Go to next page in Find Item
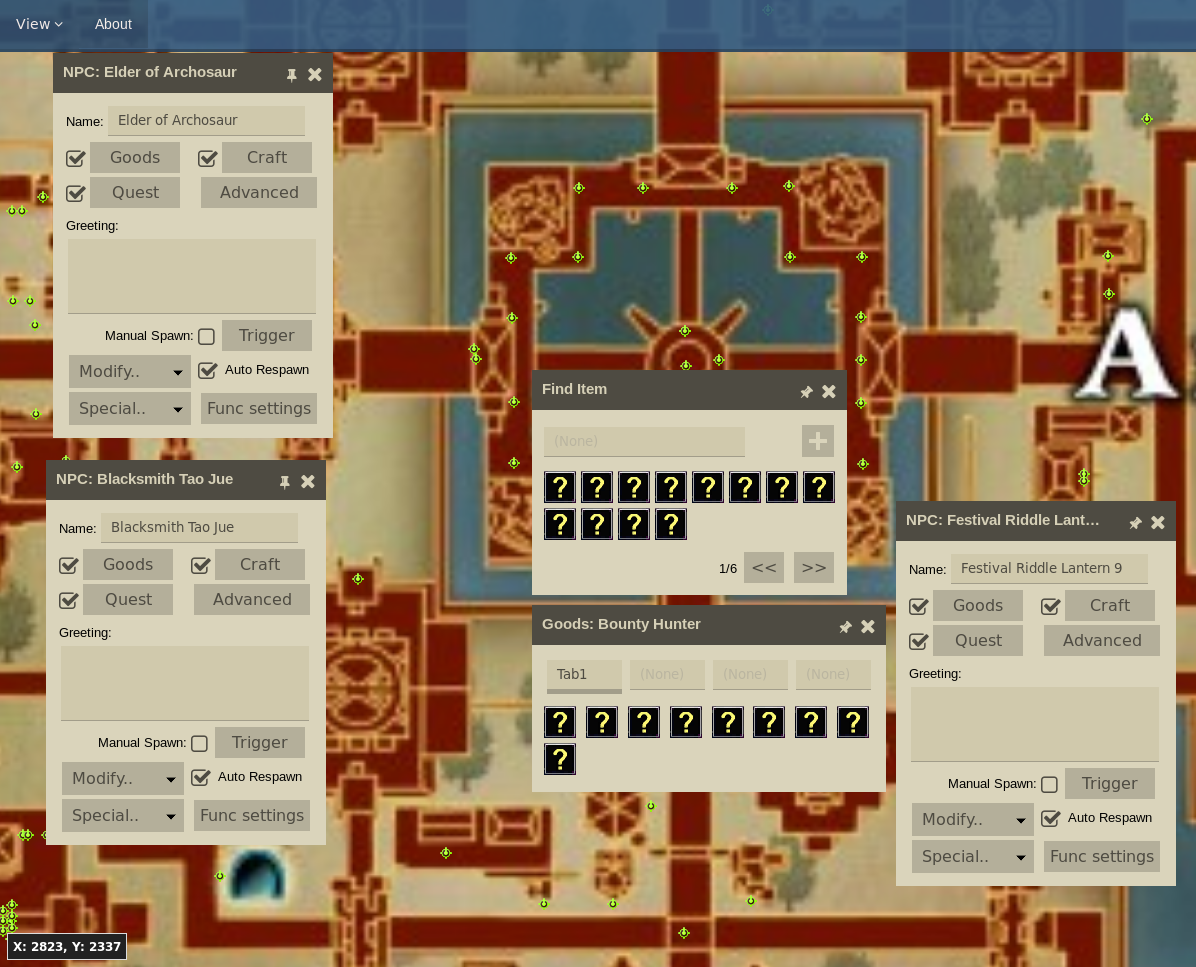1196x967 pixels. point(814,568)
